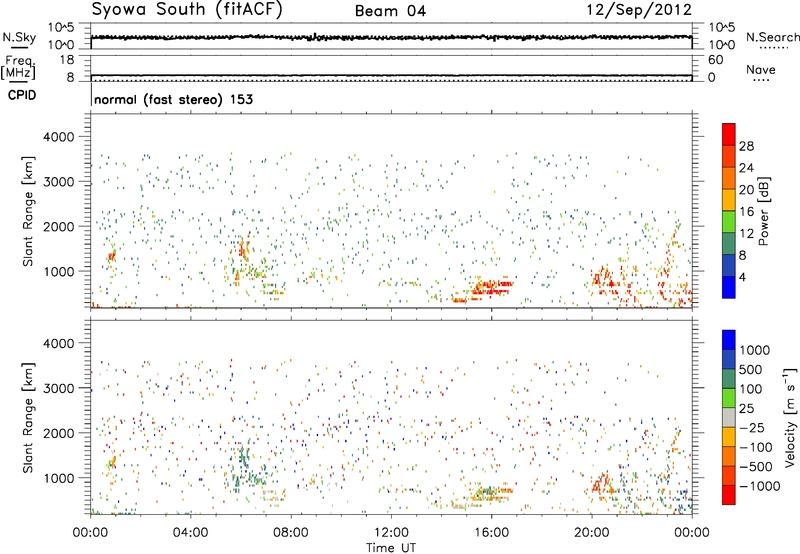800x554 pixels.
Task: Click the 'N.Search' legend label
Action: (772, 37)
